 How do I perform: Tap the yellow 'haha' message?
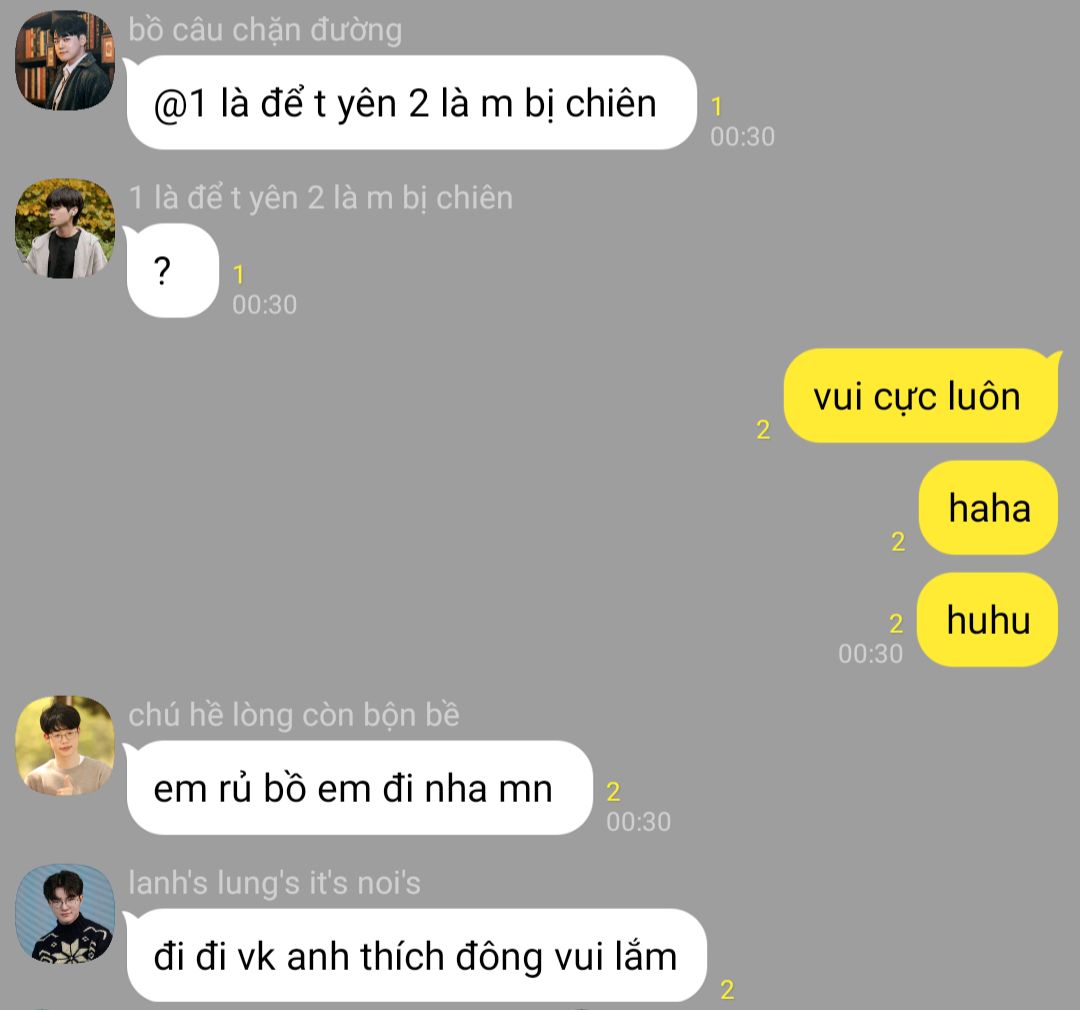click(x=988, y=508)
